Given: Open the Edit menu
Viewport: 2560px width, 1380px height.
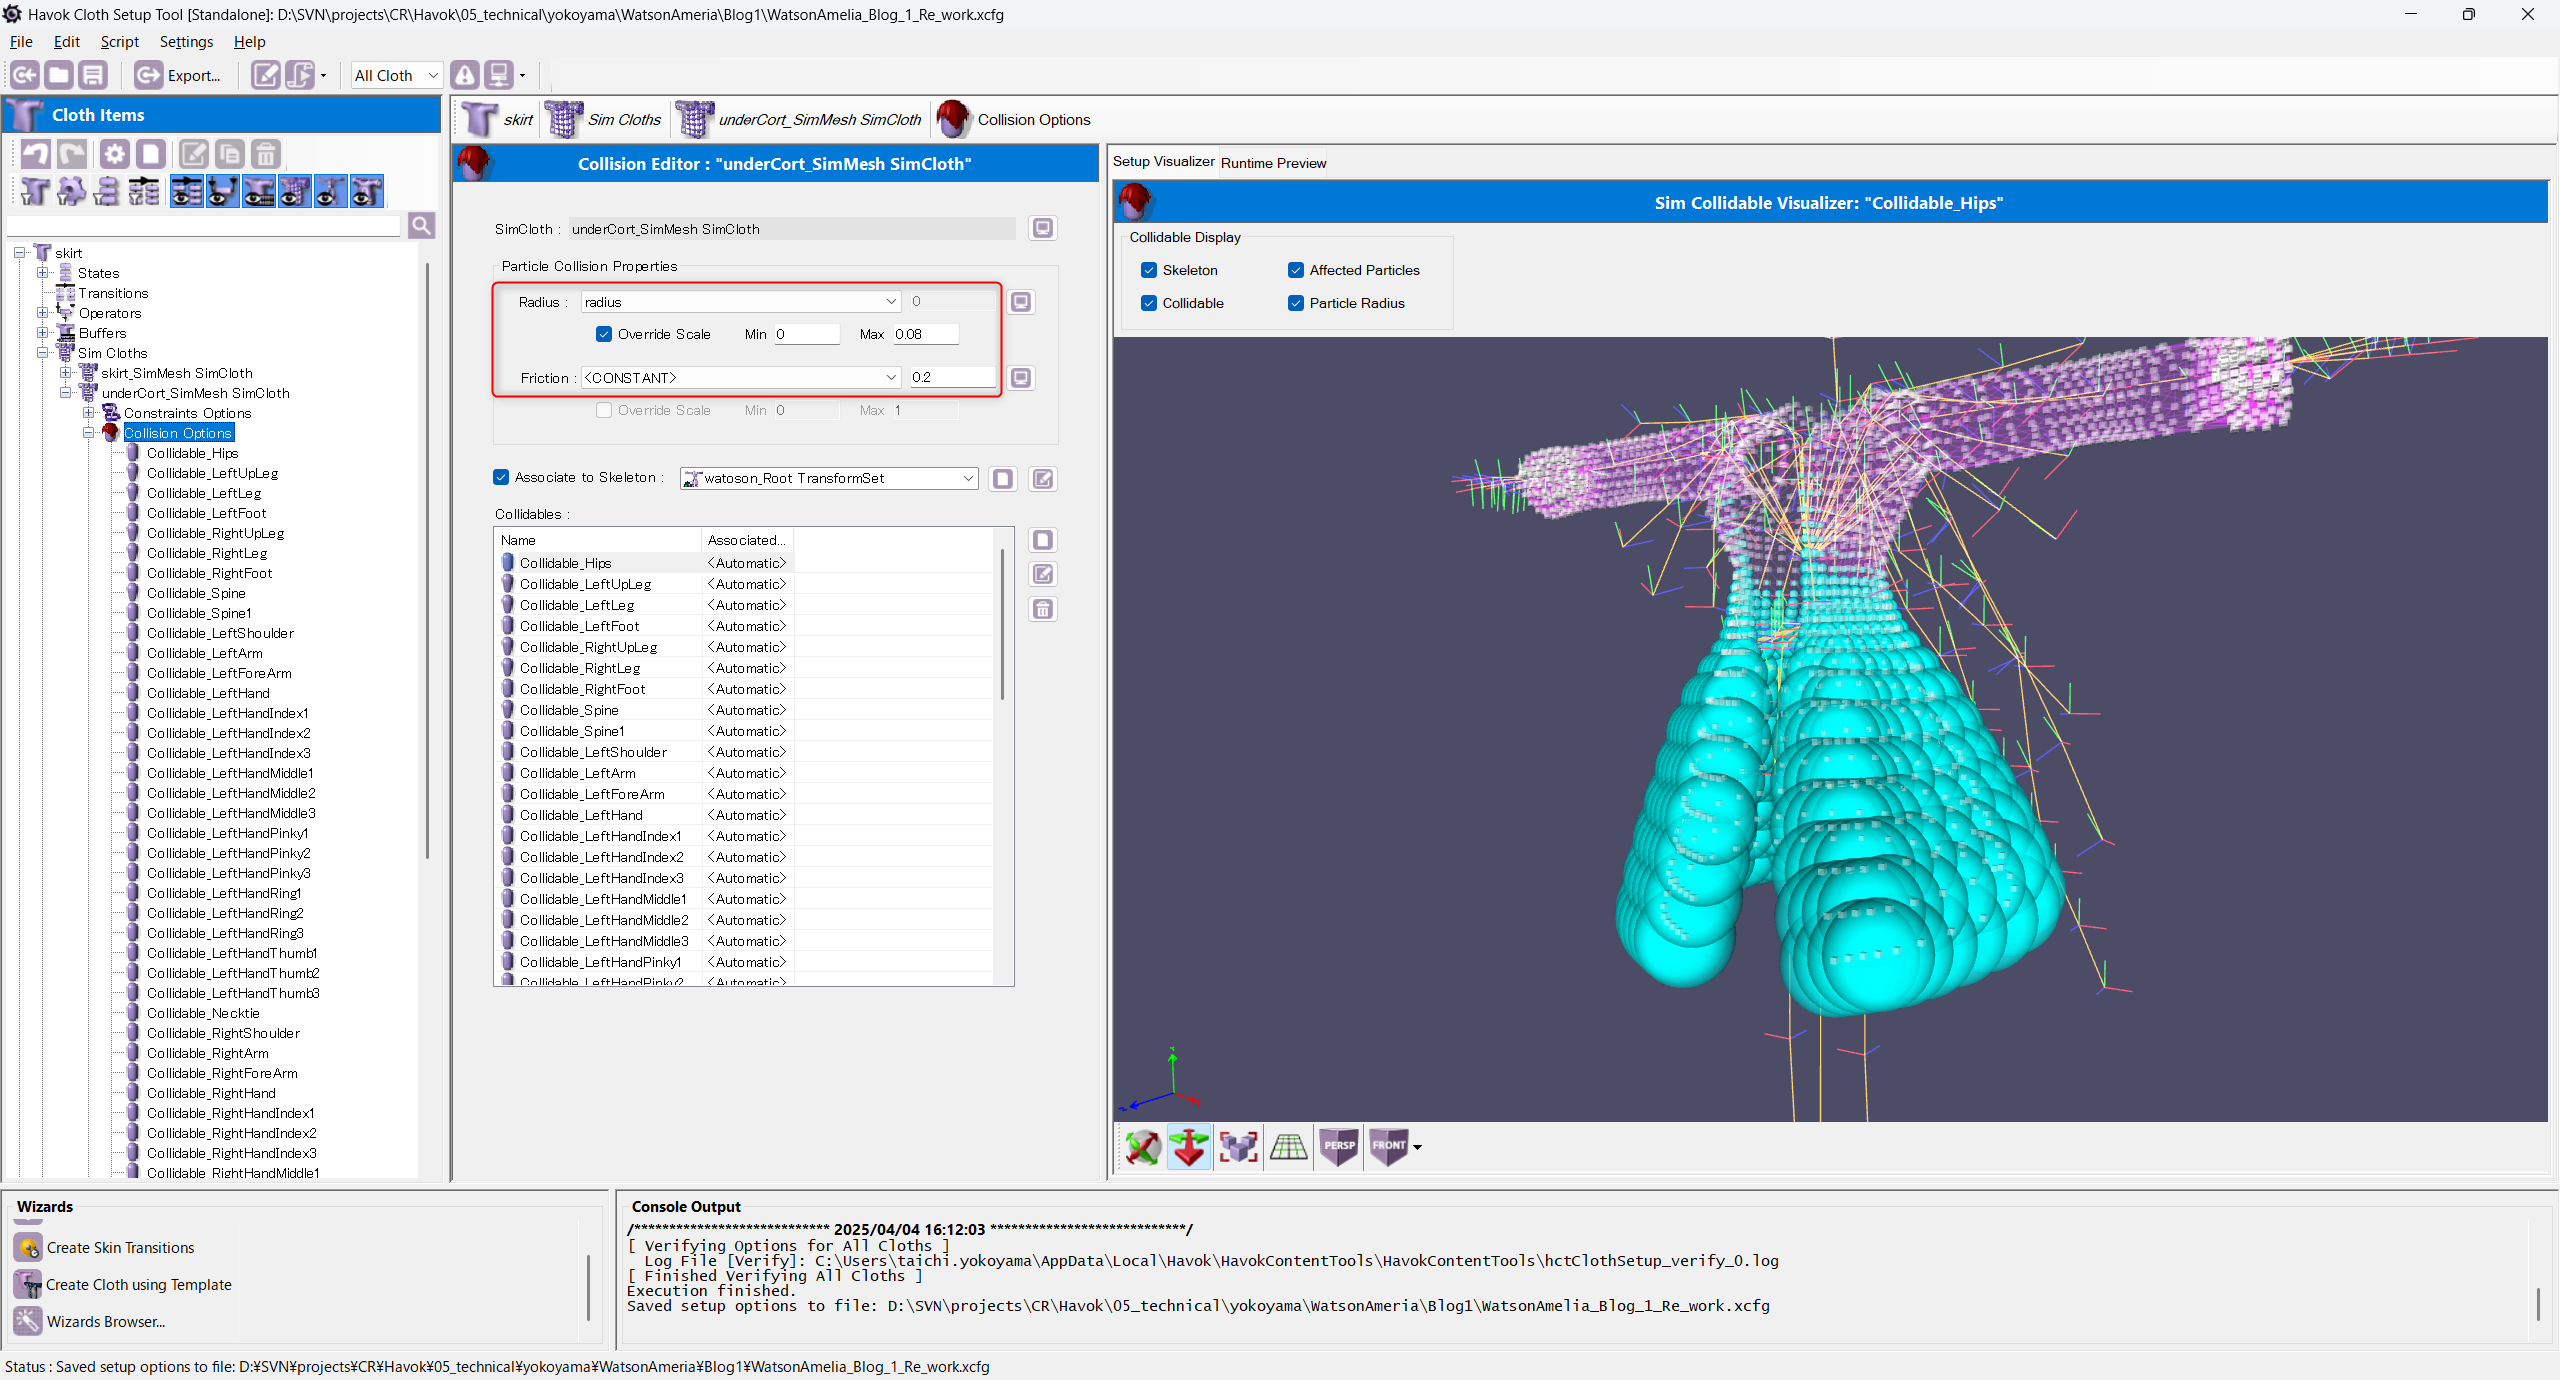Looking at the screenshot, I should [67, 41].
